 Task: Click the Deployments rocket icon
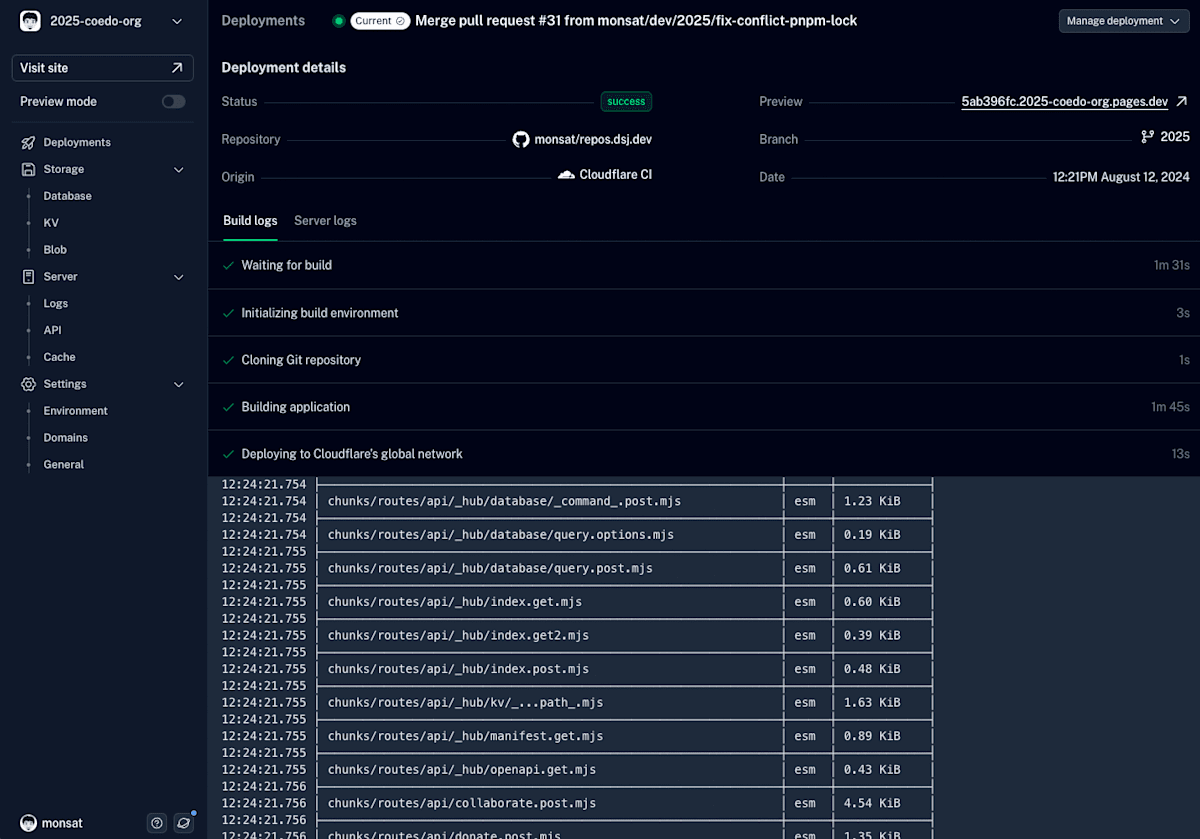pyautogui.click(x=28, y=143)
